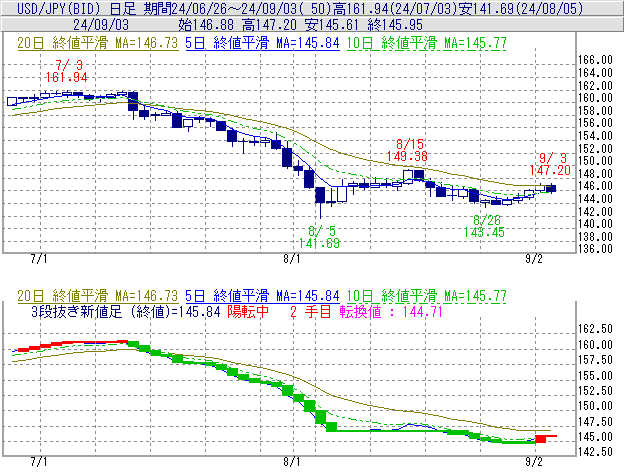Image resolution: width=624 pixels, height=475 pixels.
Task: Click the 安141.69(24/08/05) text in title bar
Action: point(521,8)
